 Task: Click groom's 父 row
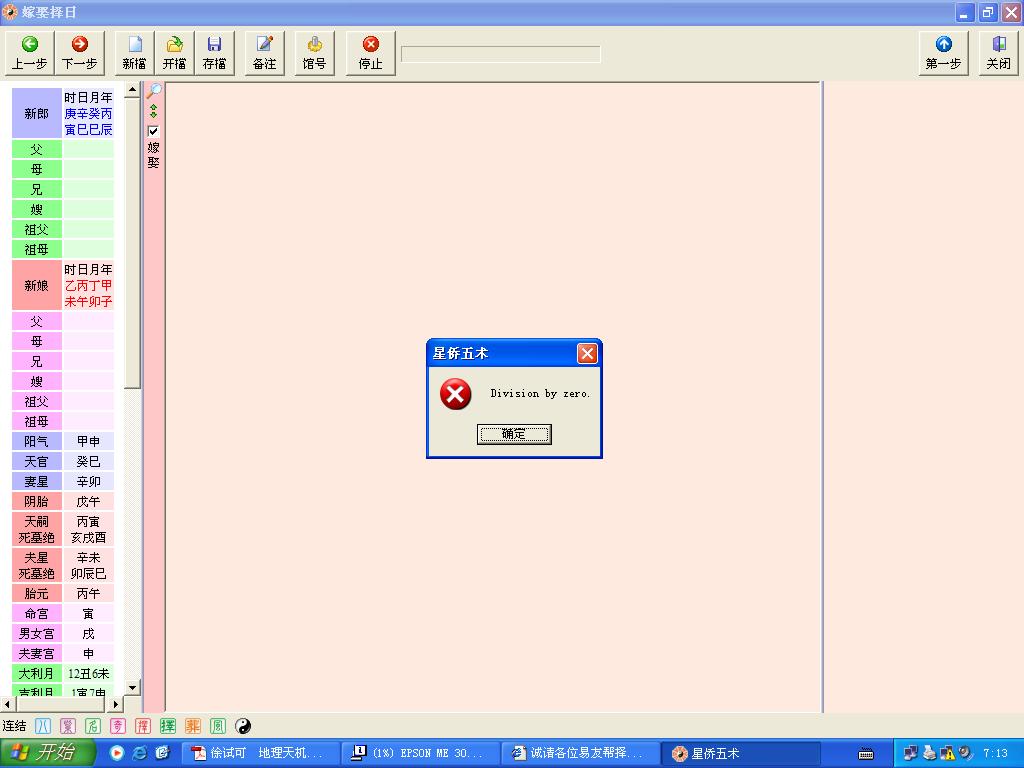(x=63, y=150)
